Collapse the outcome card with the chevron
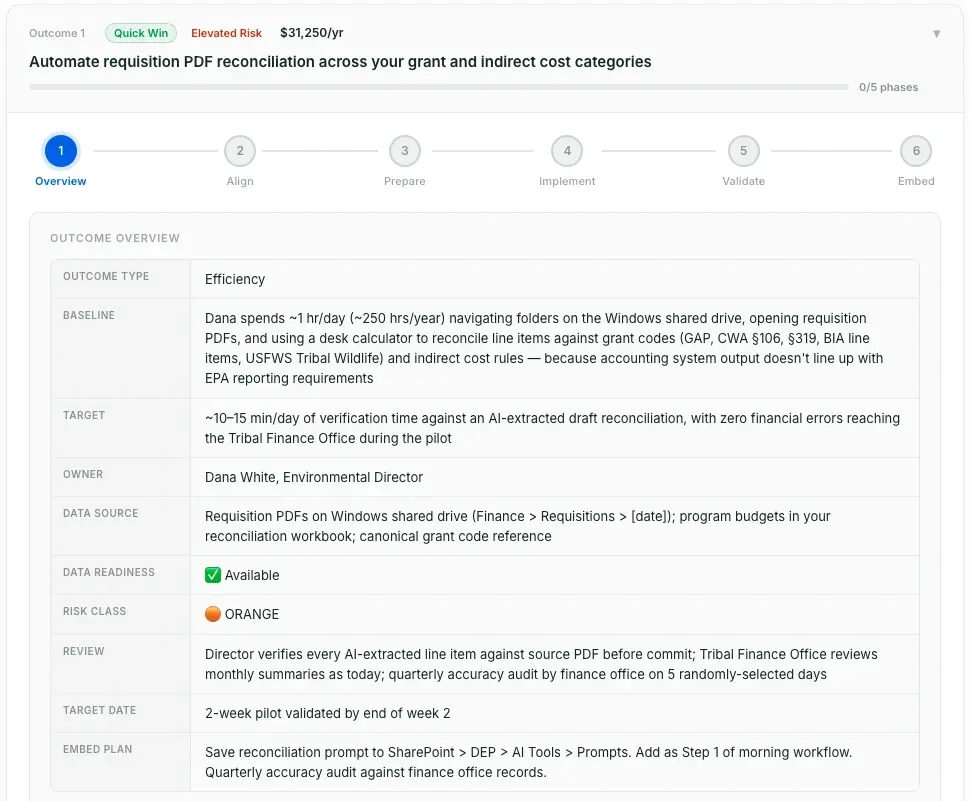Screen dimensions: 970x801 click(937, 32)
